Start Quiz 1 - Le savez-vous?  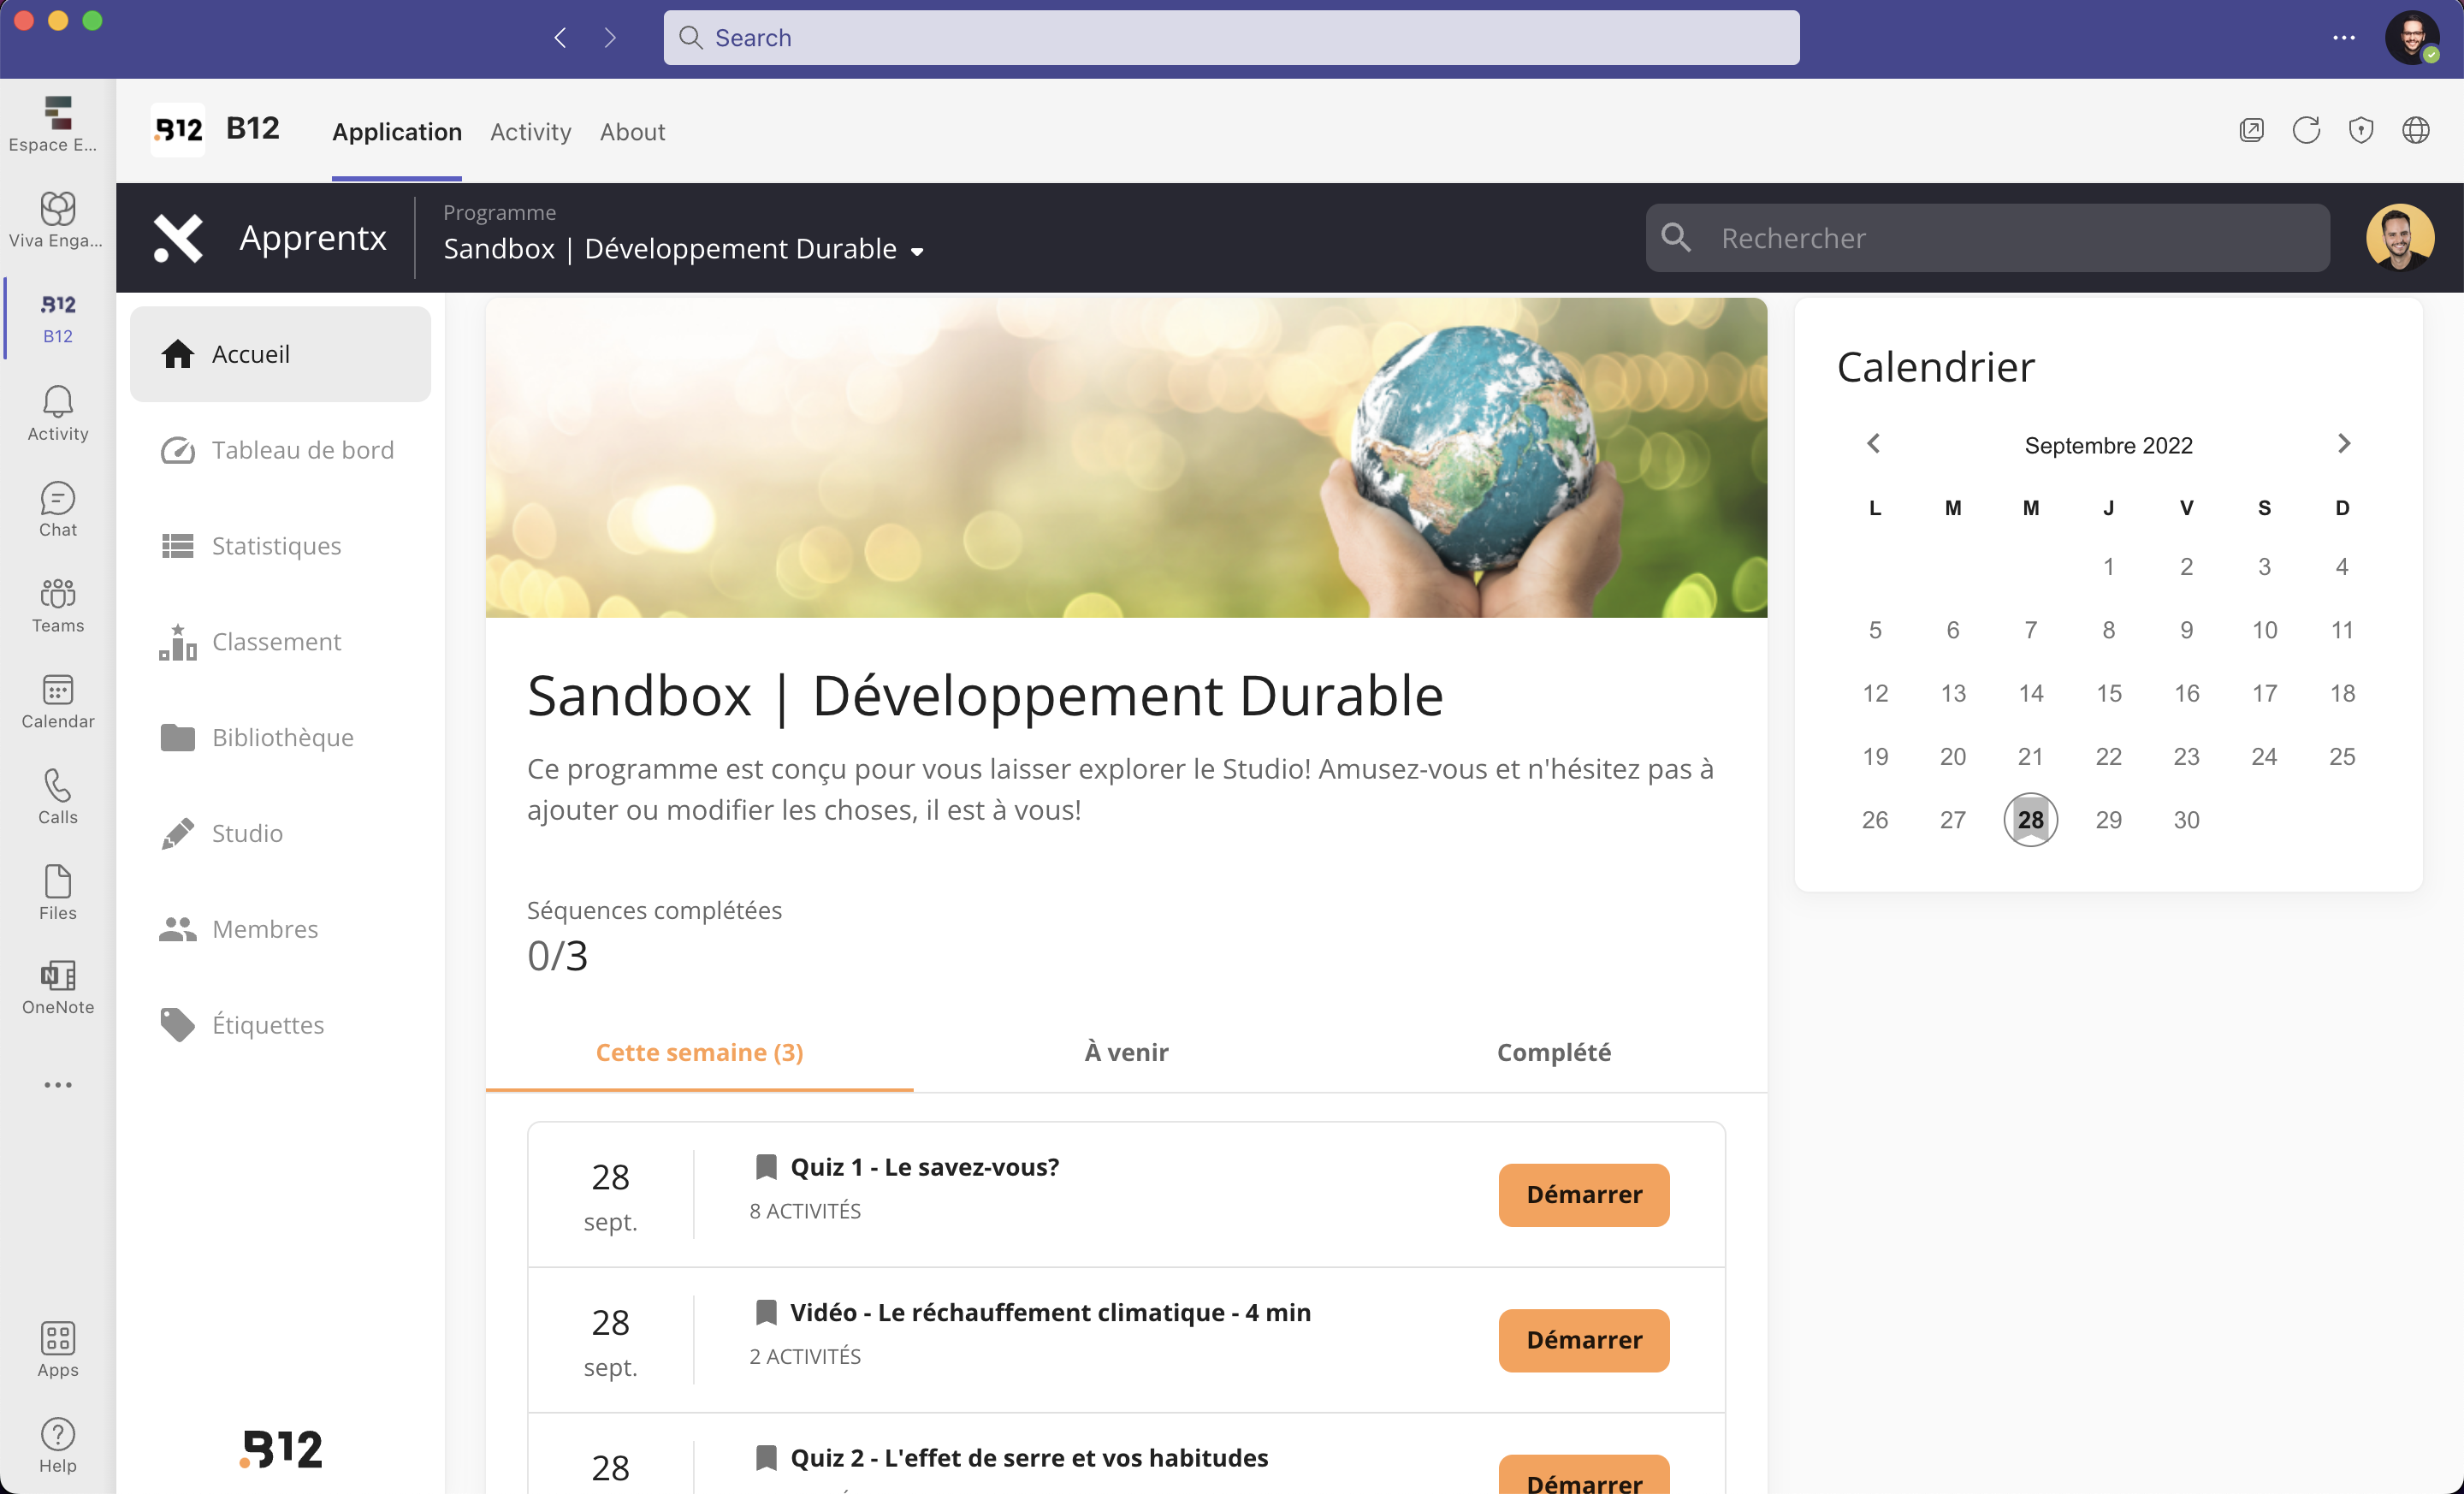(1584, 1195)
